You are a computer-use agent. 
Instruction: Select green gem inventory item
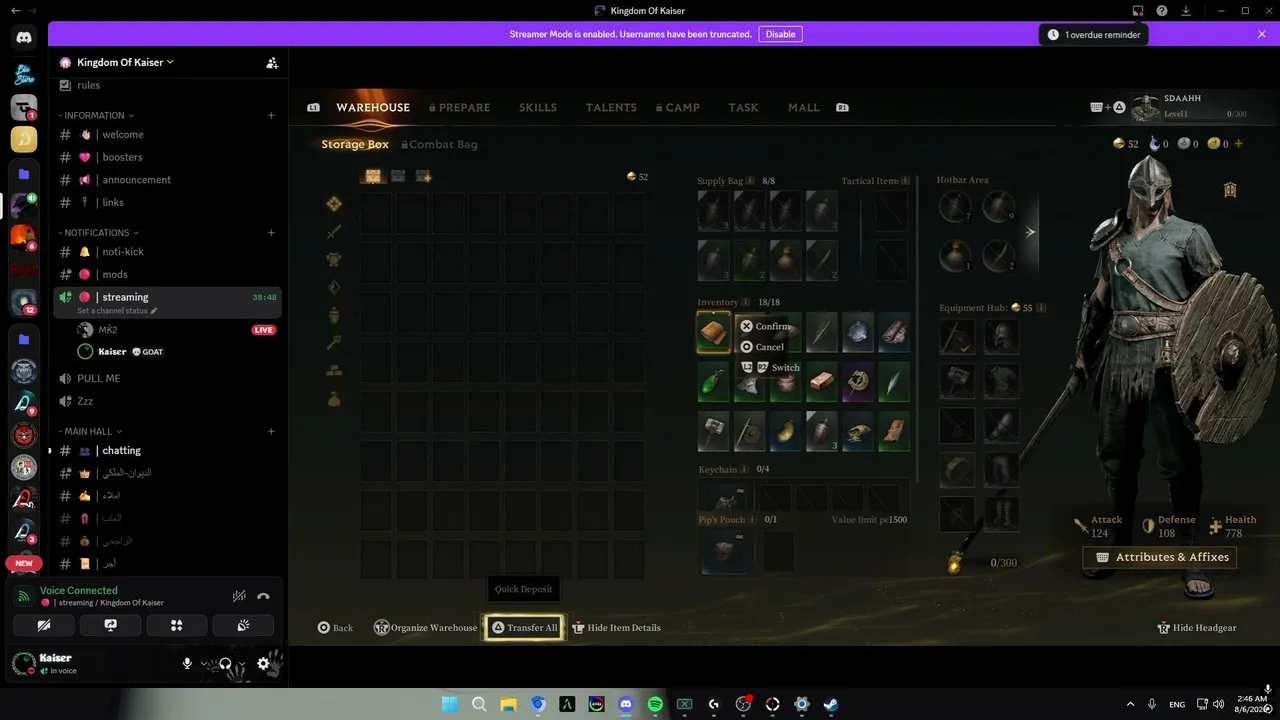click(713, 382)
